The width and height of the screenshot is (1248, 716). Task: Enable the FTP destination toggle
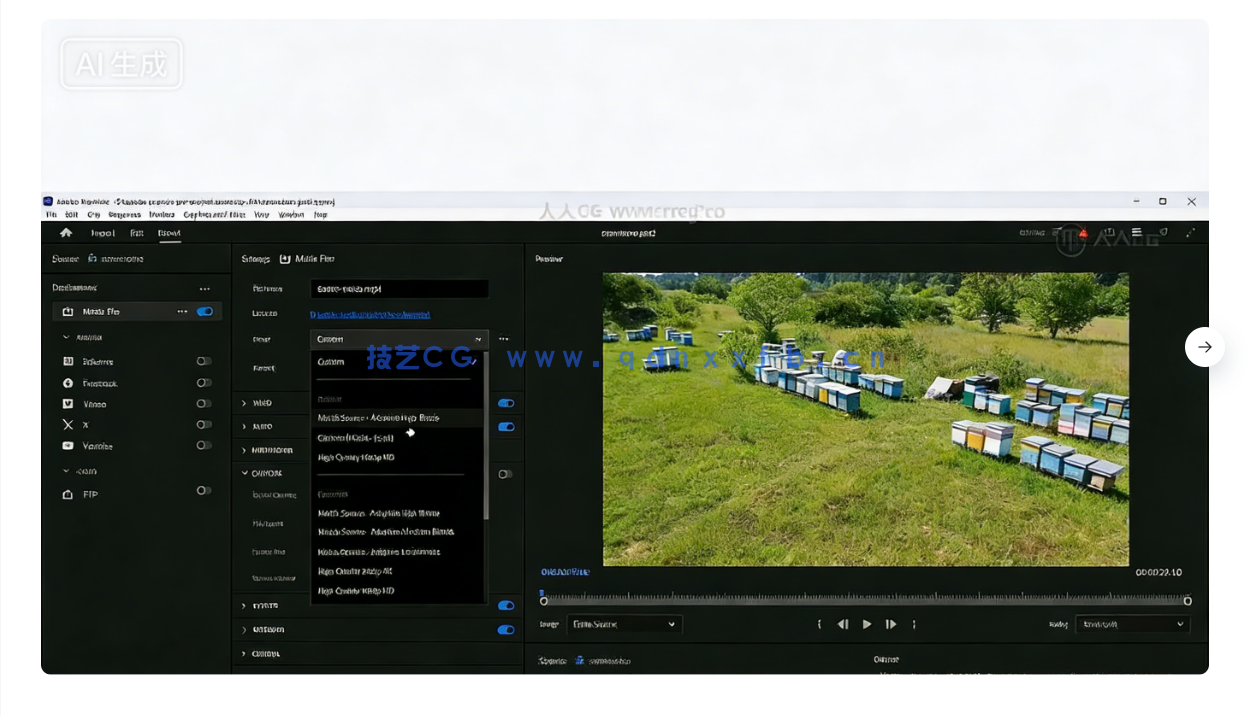pyautogui.click(x=205, y=493)
